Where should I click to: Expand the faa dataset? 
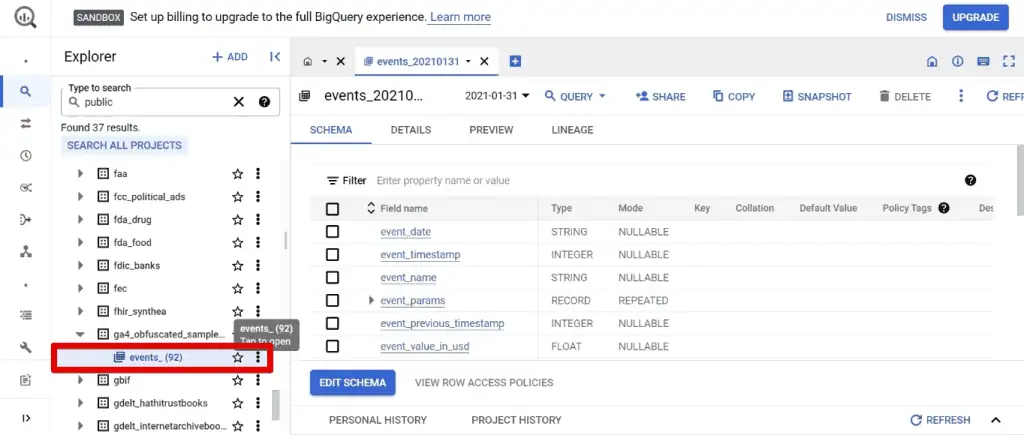click(80, 174)
